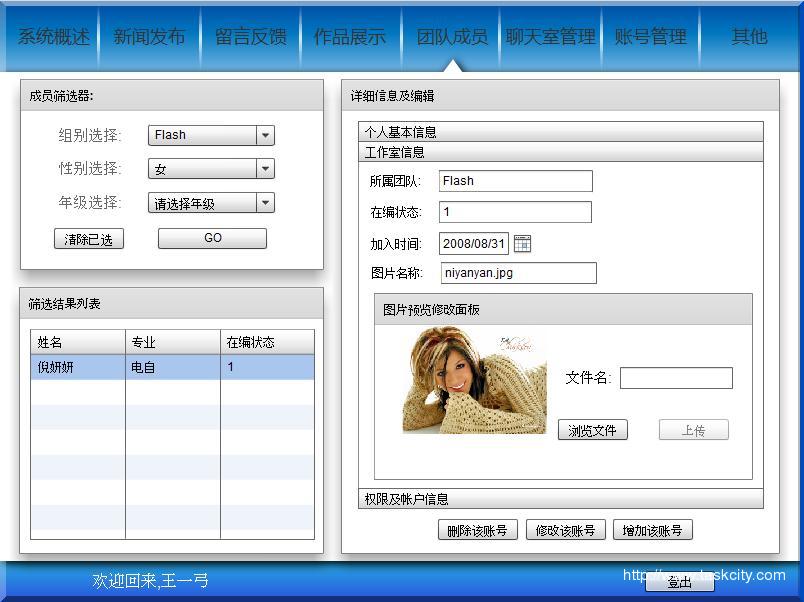The image size is (804, 602).
Task: Select the 聊天室管理 menu item
Action: click(549, 35)
